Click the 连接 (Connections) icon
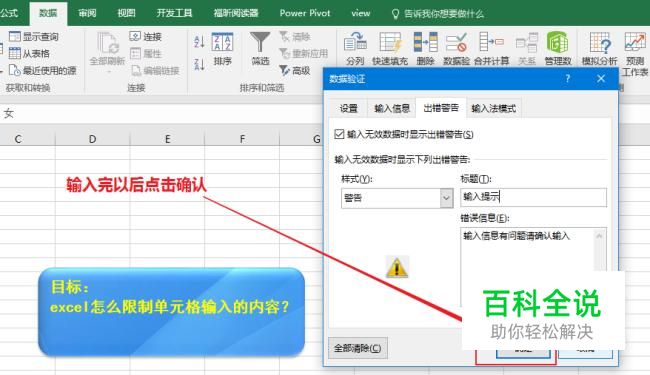The height and width of the screenshot is (375, 650). (135, 36)
